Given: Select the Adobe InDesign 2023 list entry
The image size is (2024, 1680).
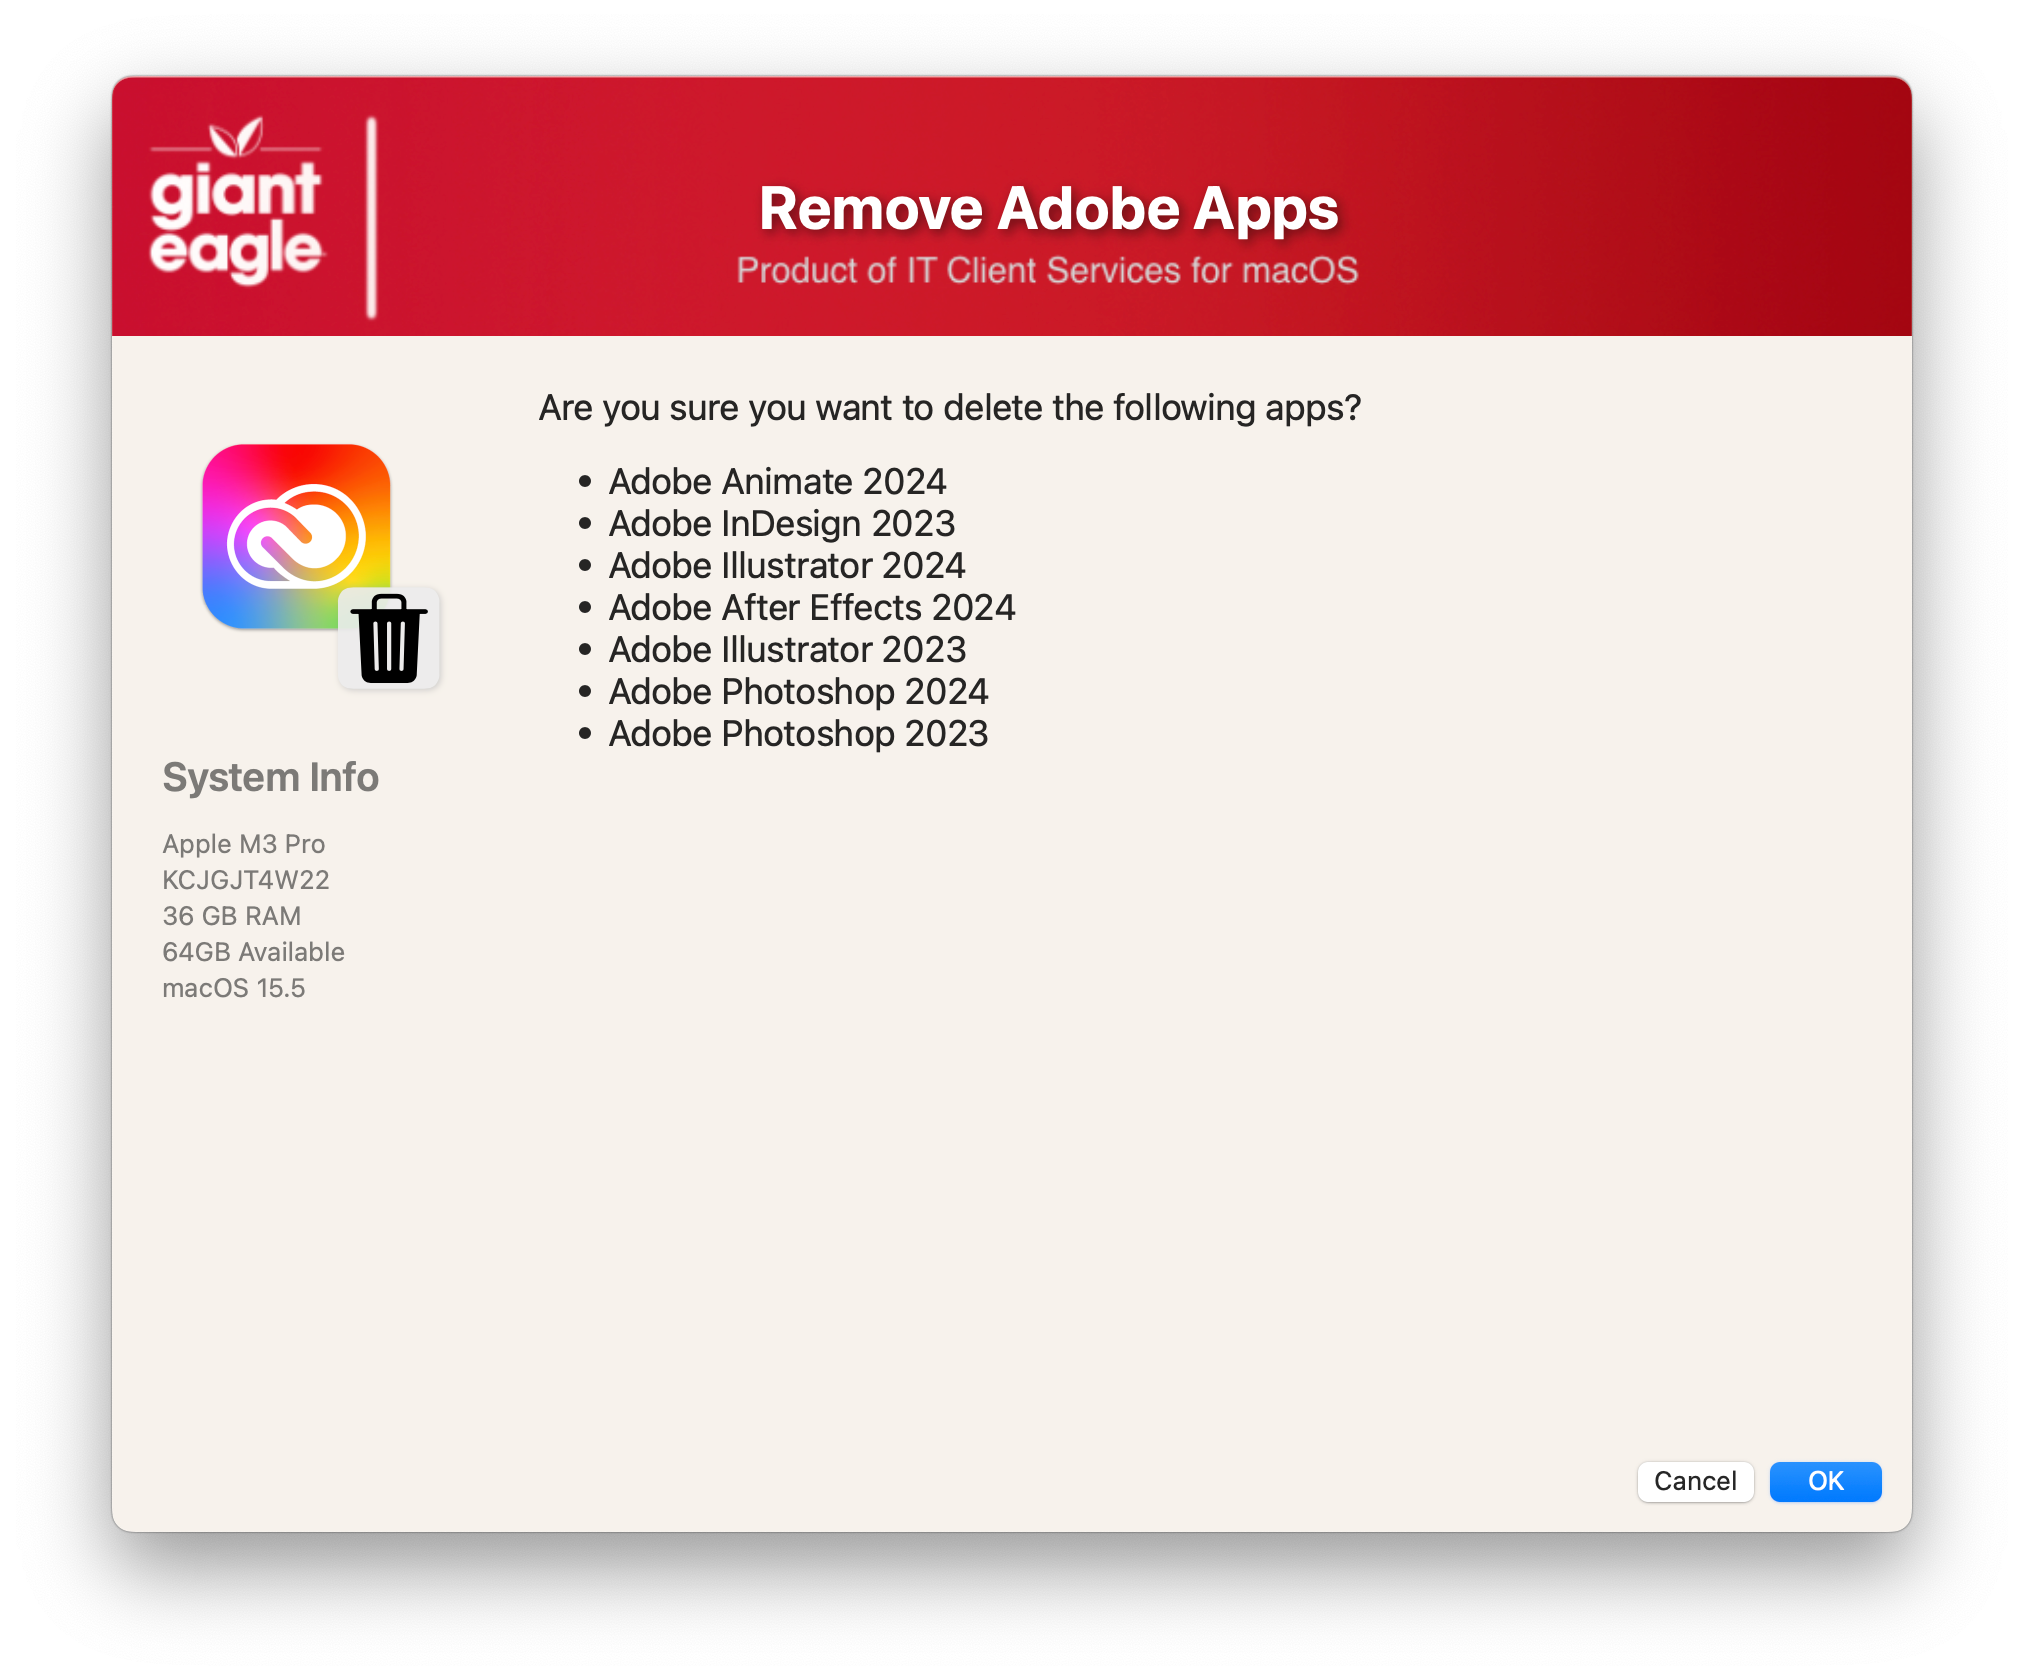Looking at the screenshot, I should (782, 524).
